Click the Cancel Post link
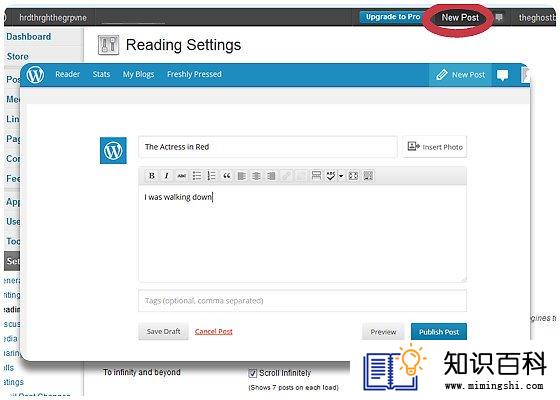560x400 pixels. [214, 331]
